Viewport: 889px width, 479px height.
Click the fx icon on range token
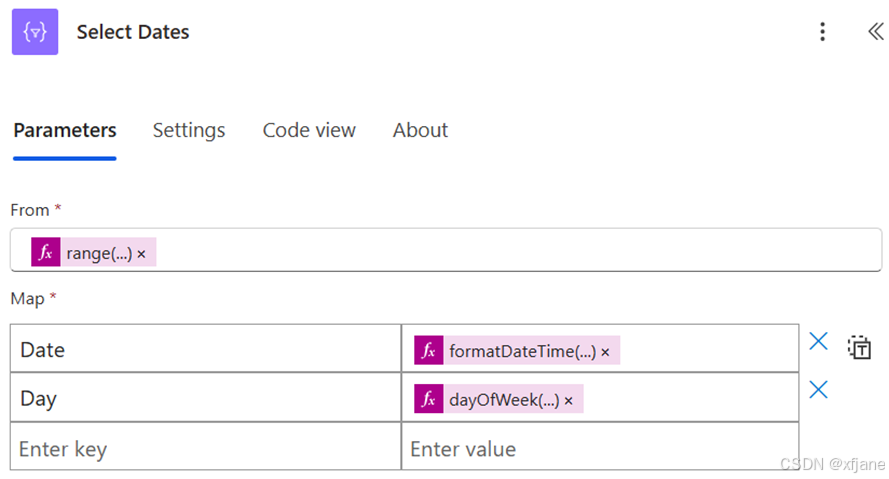[x=45, y=253]
